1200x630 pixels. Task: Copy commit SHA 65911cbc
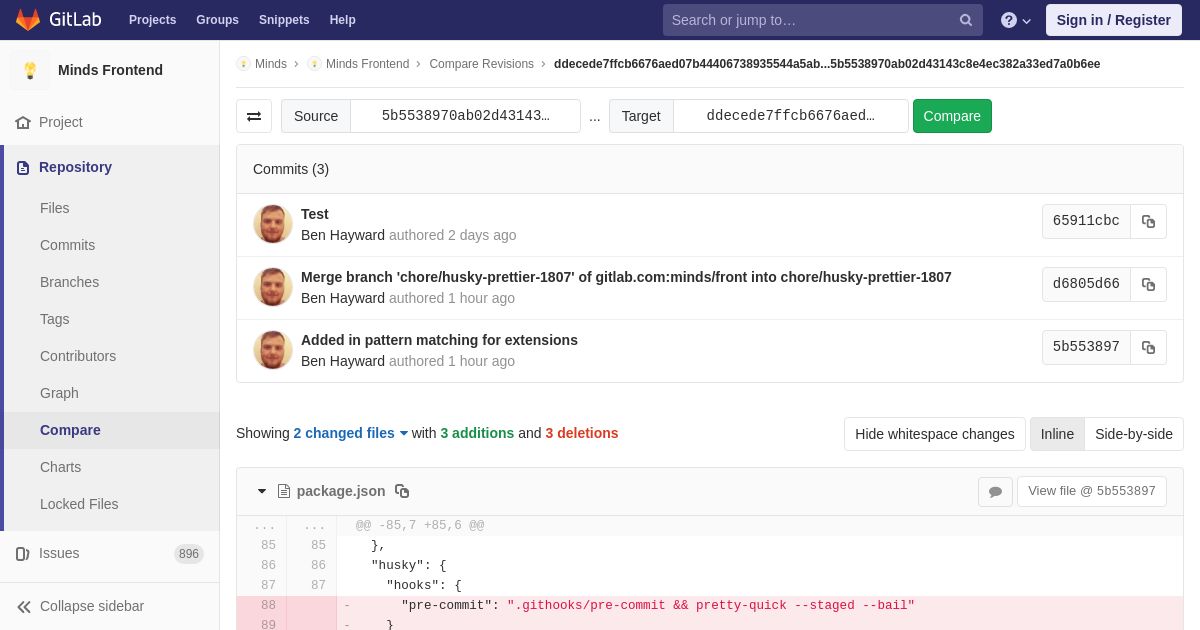click(x=1148, y=222)
